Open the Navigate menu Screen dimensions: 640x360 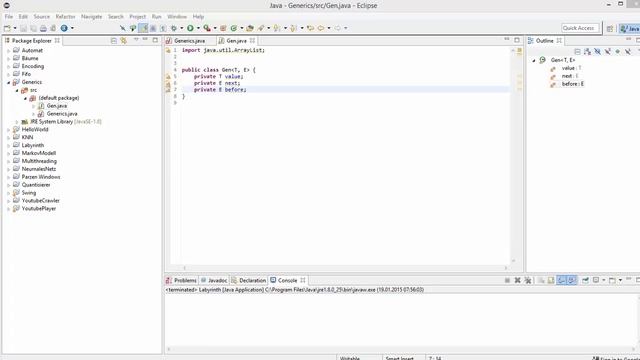pos(91,17)
